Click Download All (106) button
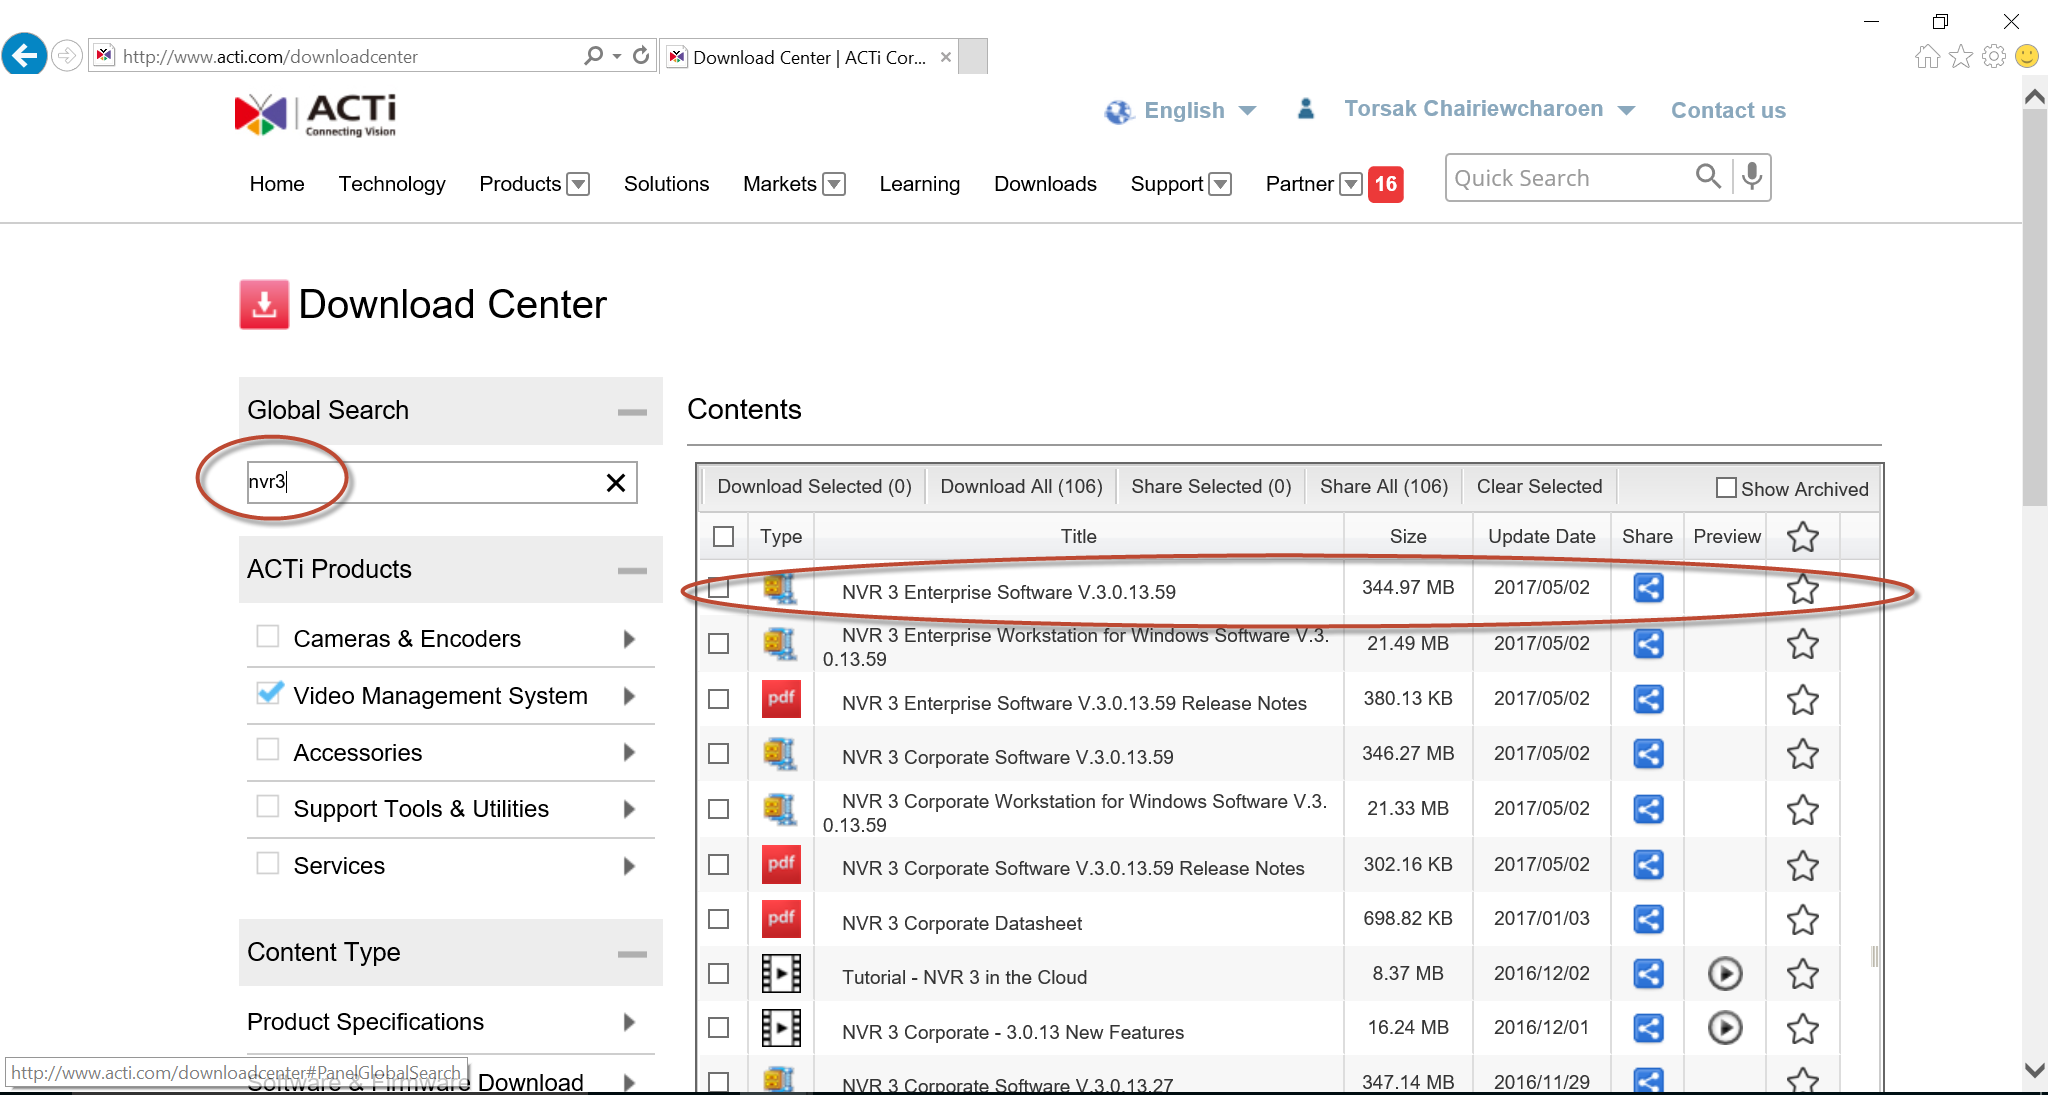This screenshot has width=2048, height=1095. (x=1021, y=487)
